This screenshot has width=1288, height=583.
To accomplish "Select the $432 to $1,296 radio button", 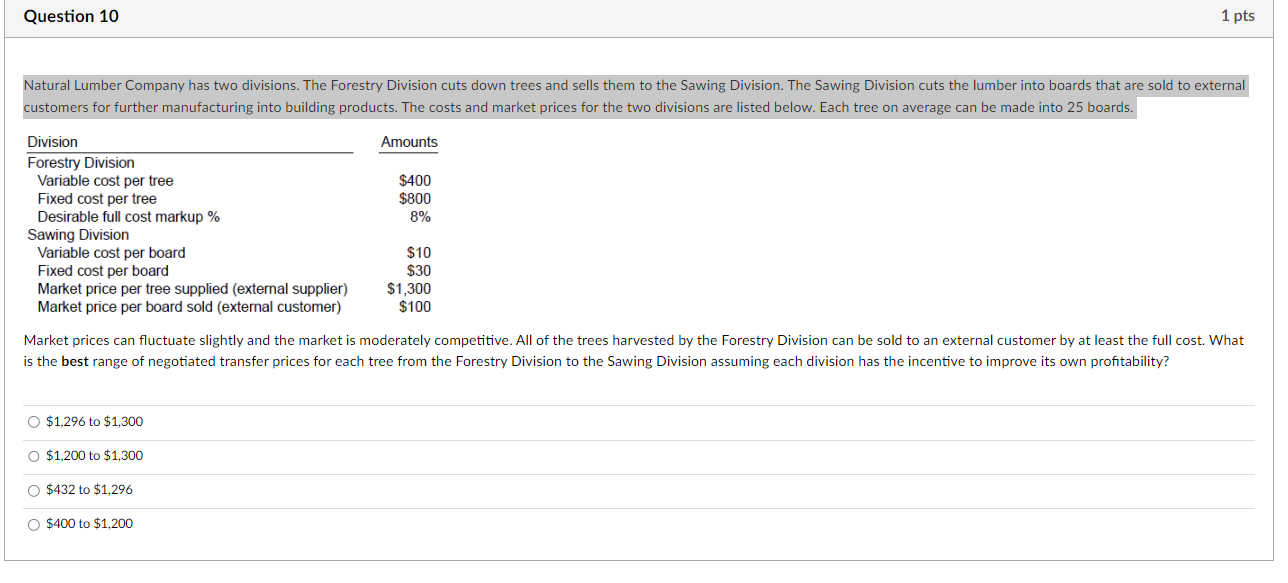I will coord(33,489).
